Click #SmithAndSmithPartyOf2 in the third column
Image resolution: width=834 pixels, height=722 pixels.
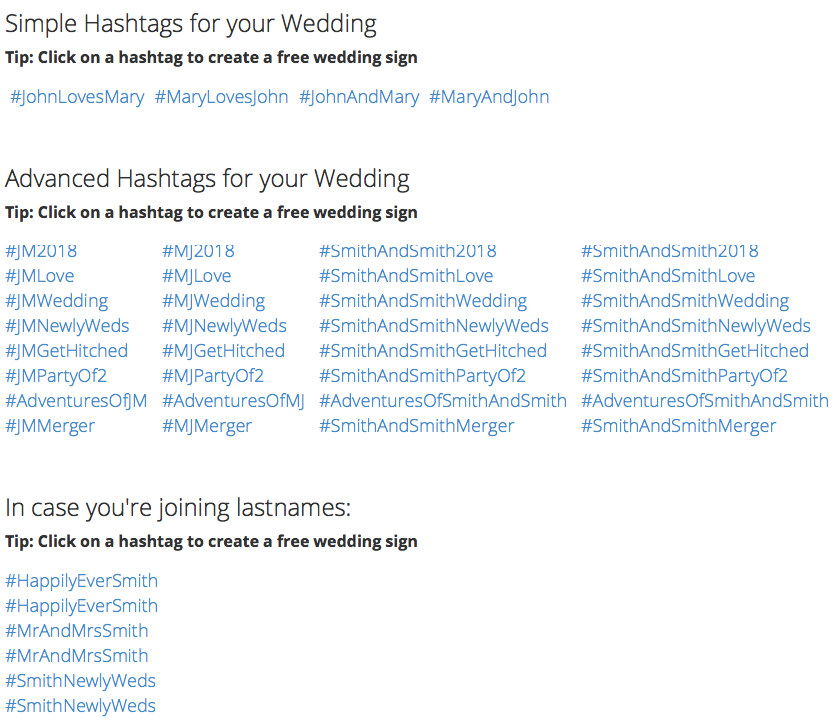tap(422, 376)
